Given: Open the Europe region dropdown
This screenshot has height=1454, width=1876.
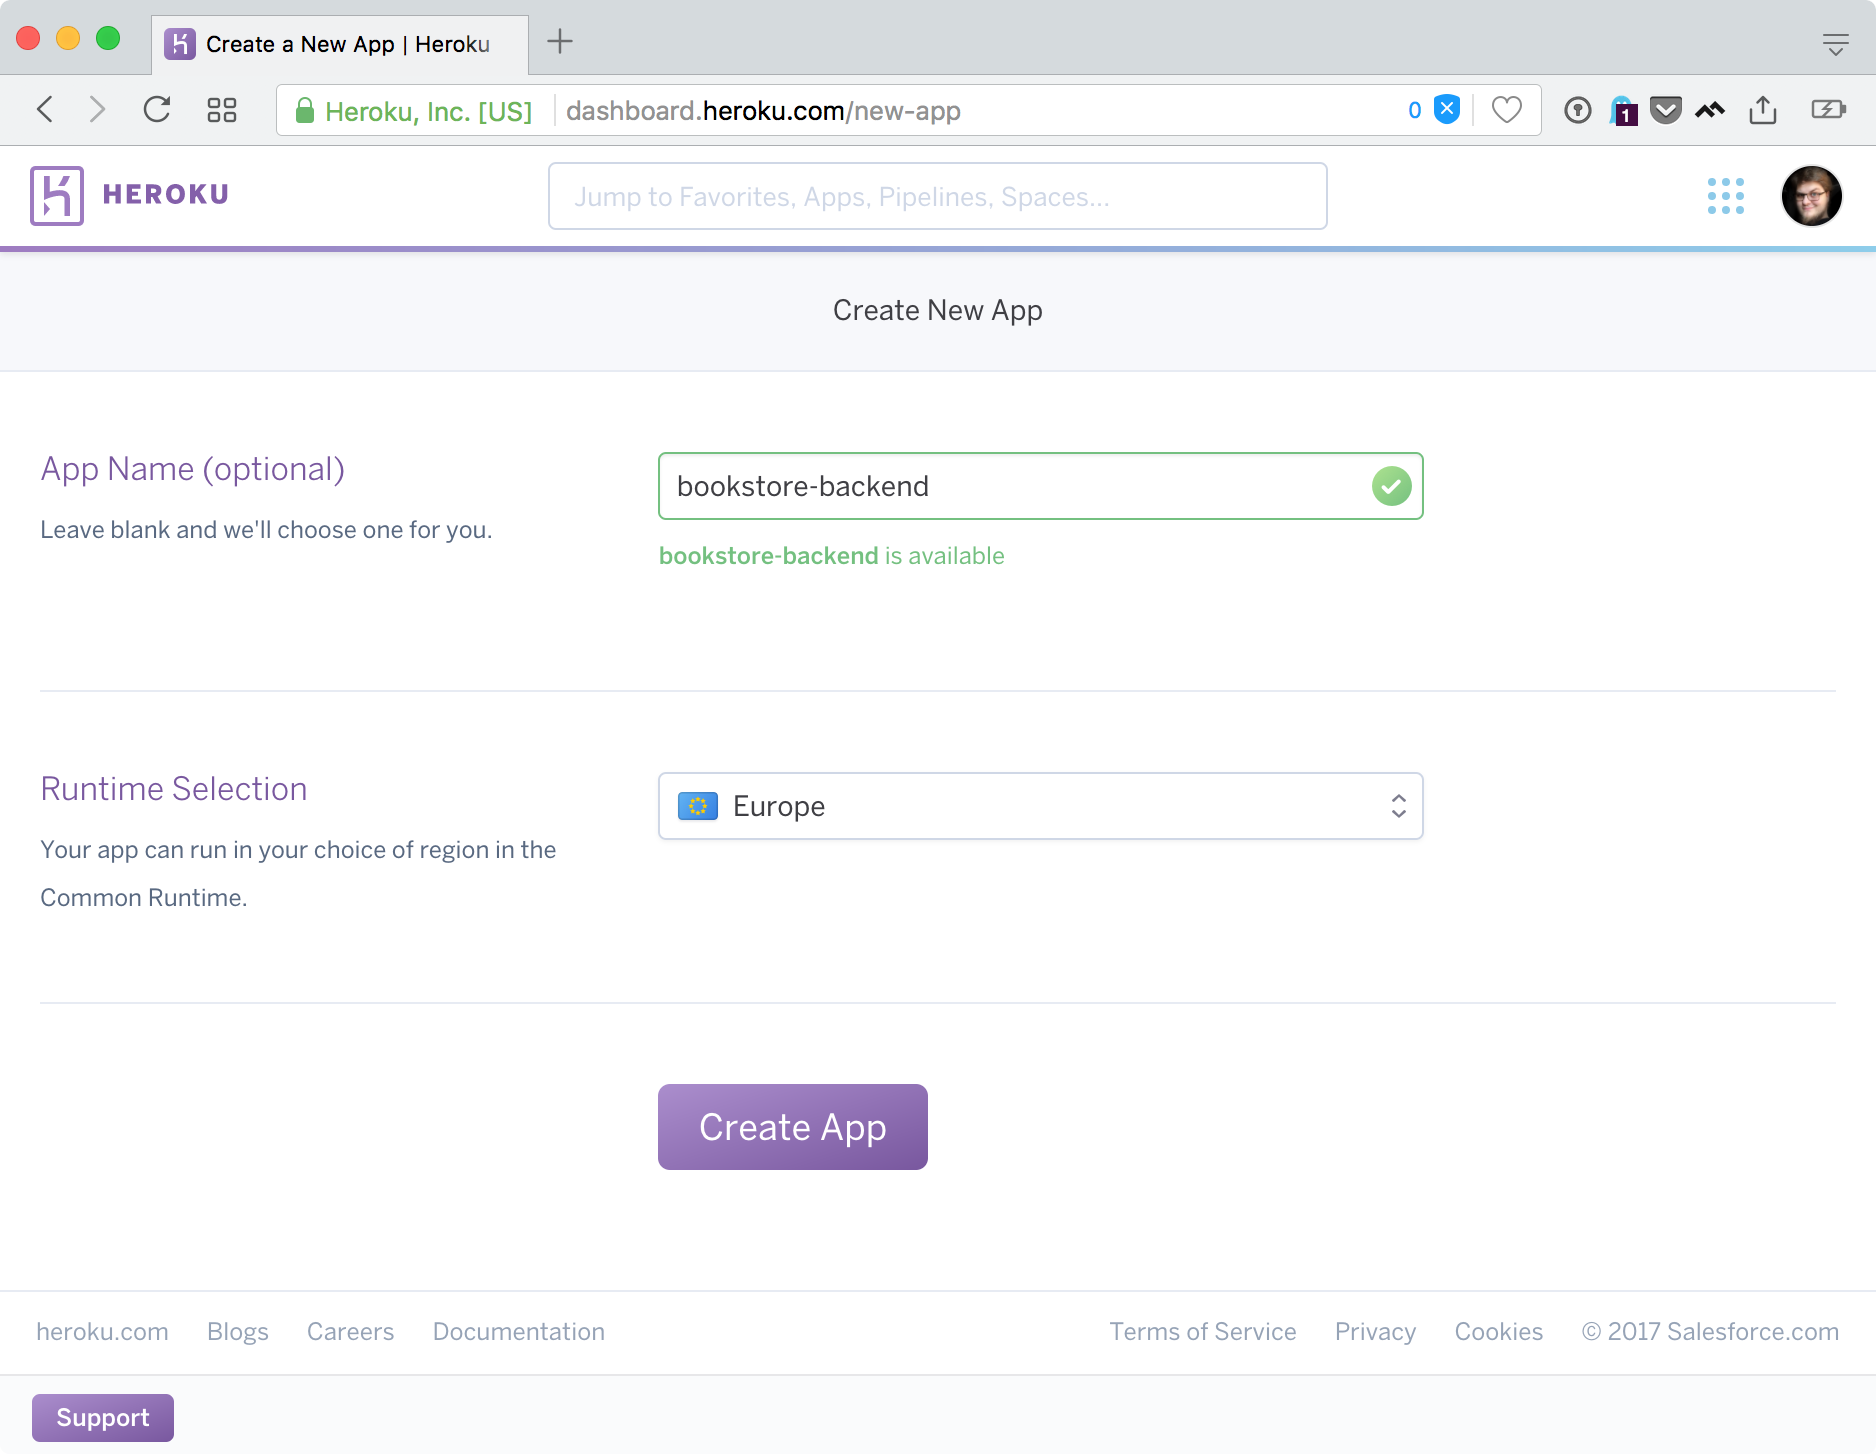Looking at the screenshot, I should click(1040, 806).
